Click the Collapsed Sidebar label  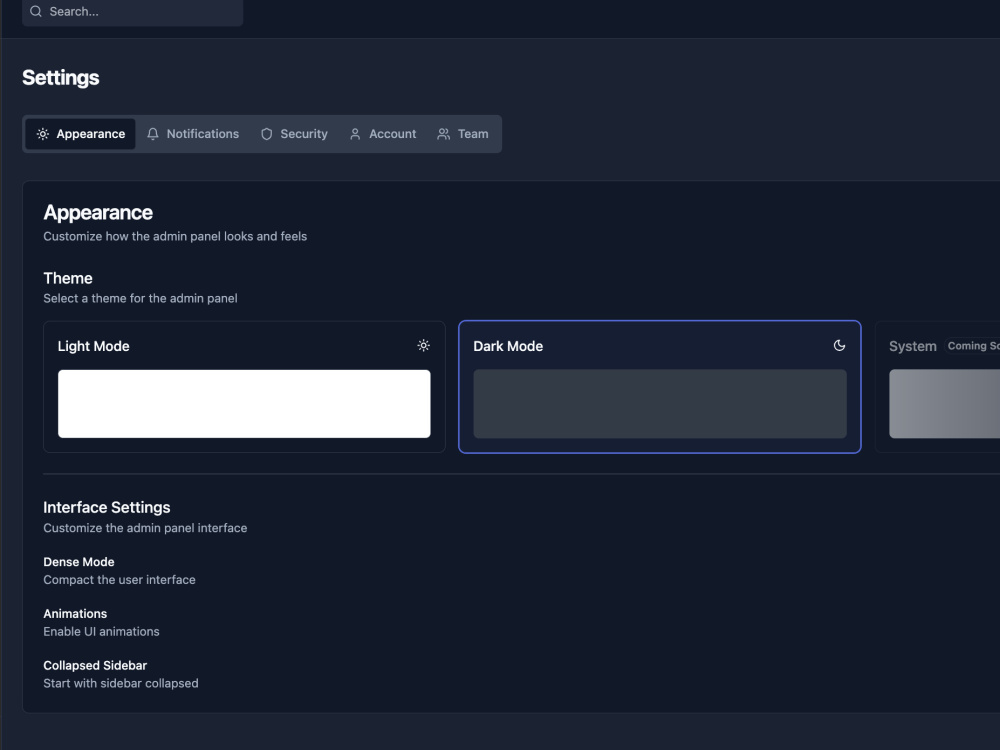click(95, 665)
